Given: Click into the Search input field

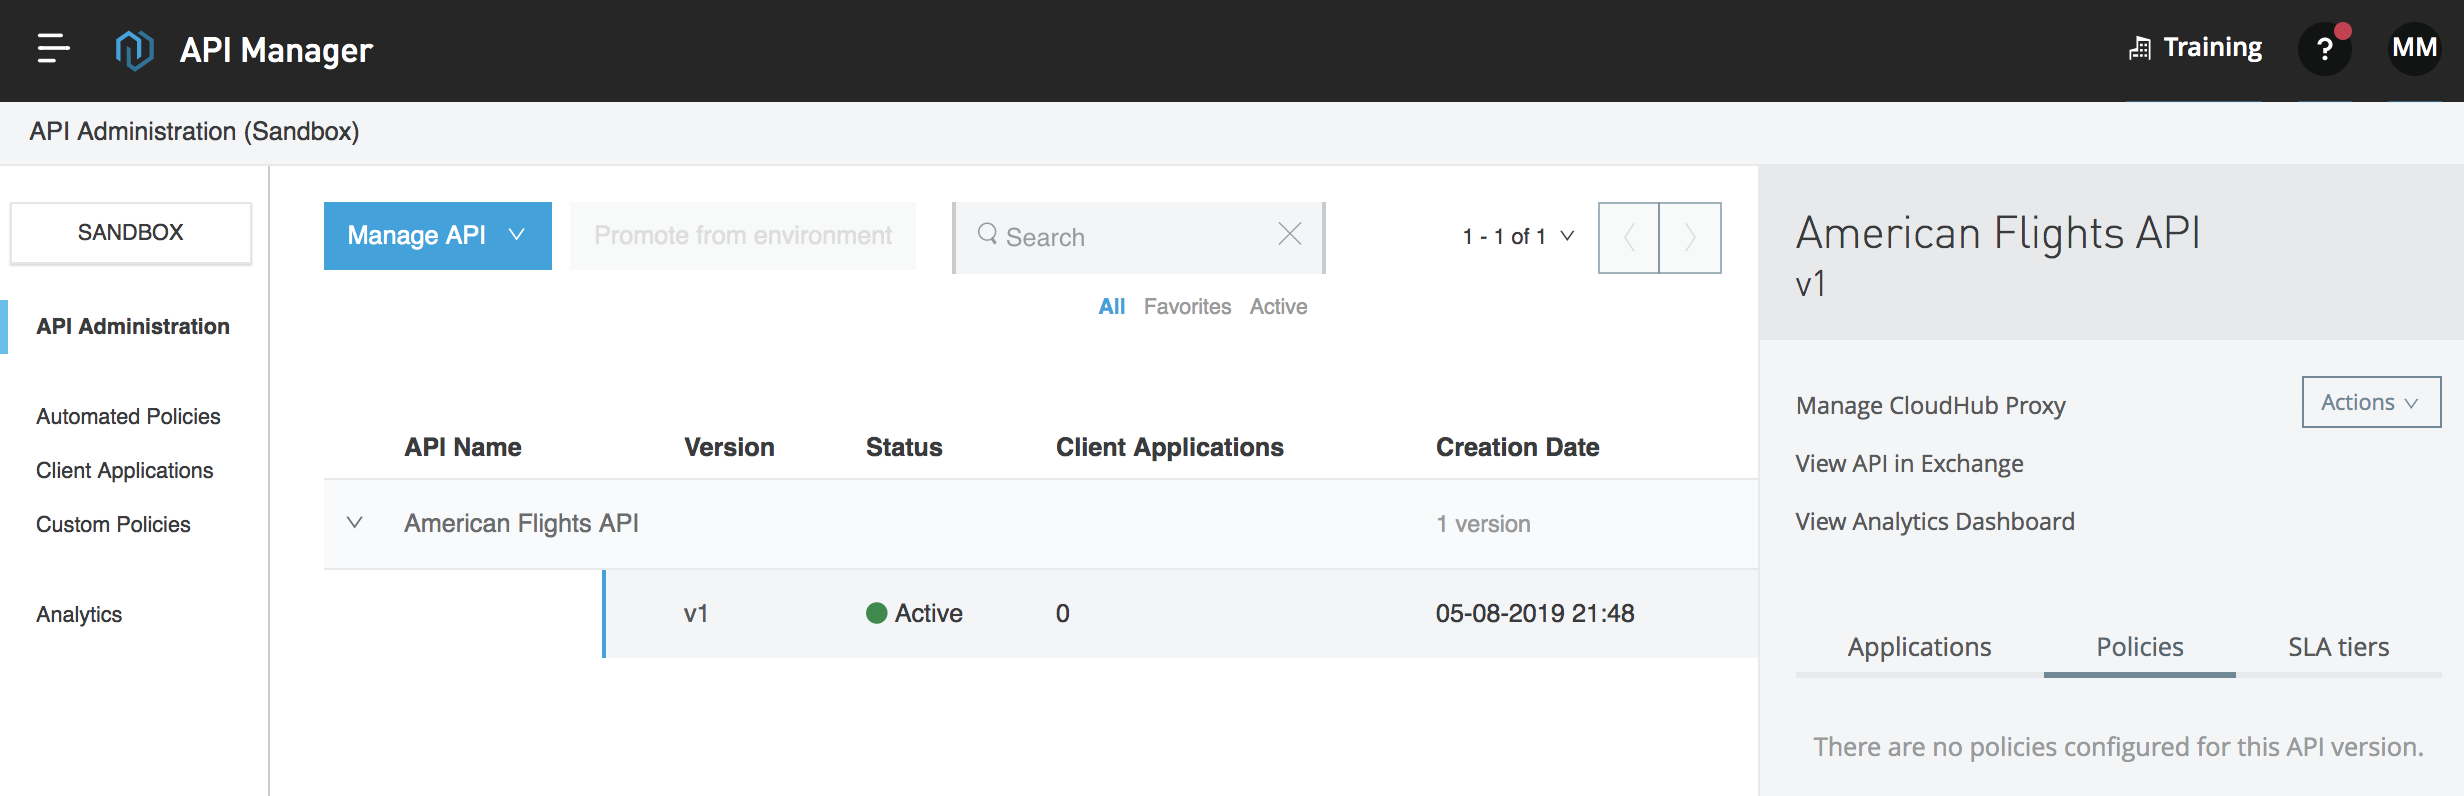Looking at the screenshot, I should pos(1138,238).
